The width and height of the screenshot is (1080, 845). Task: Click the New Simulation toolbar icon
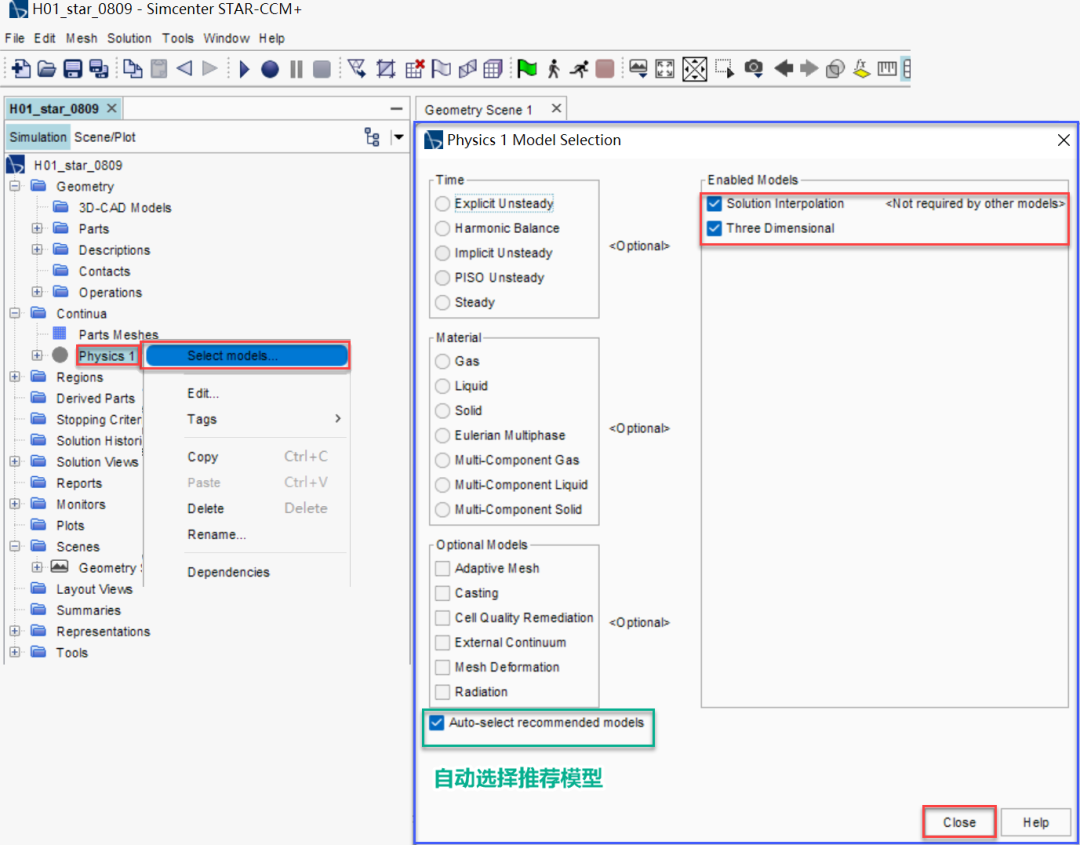[21, 68]
